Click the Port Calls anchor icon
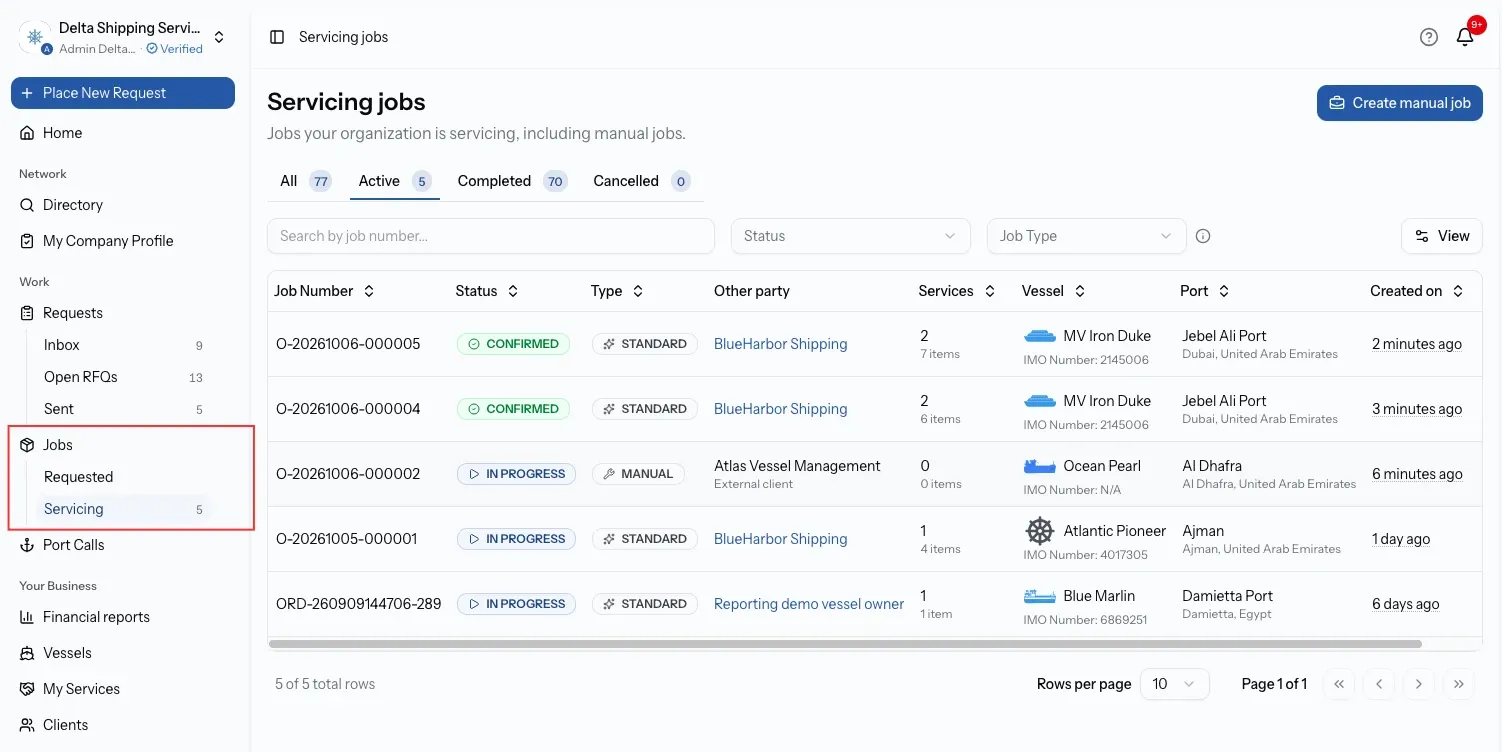The image size is (1502, 752). (27, 545)
